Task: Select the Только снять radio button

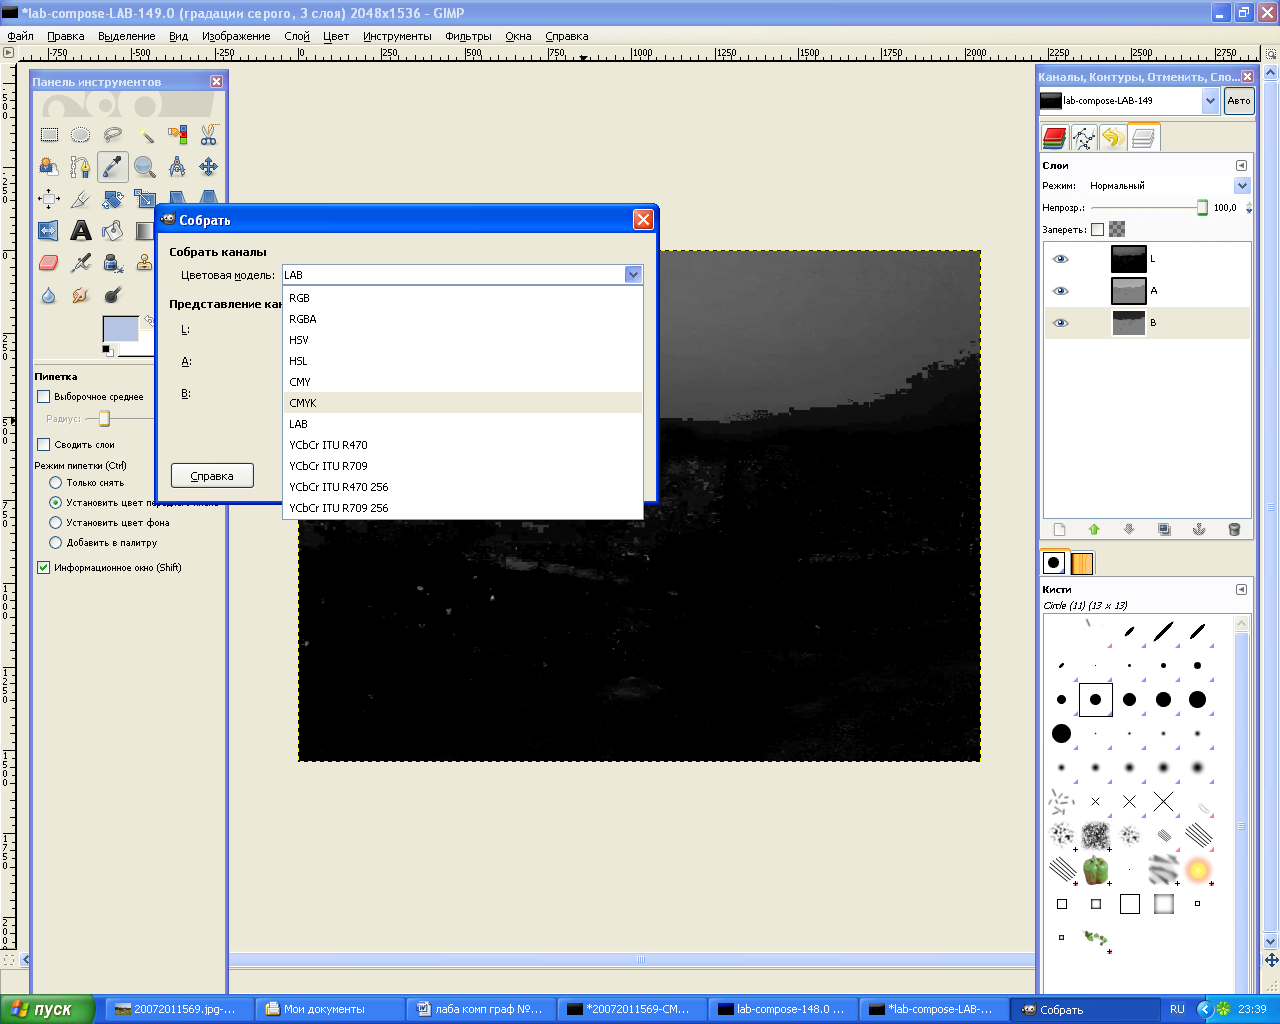Action: tap(56, 483)
